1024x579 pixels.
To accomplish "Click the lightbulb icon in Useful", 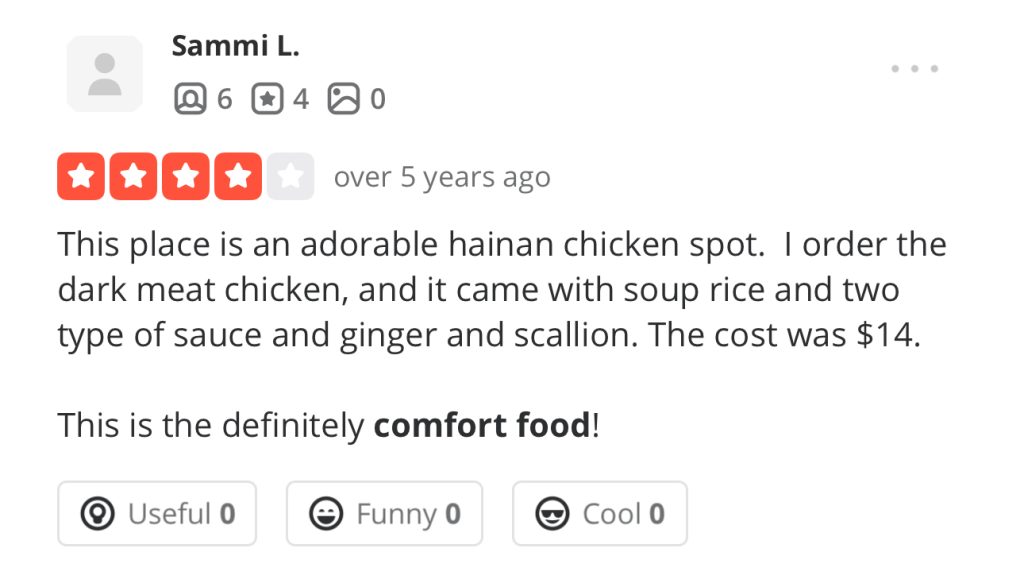I will (97, 515).
